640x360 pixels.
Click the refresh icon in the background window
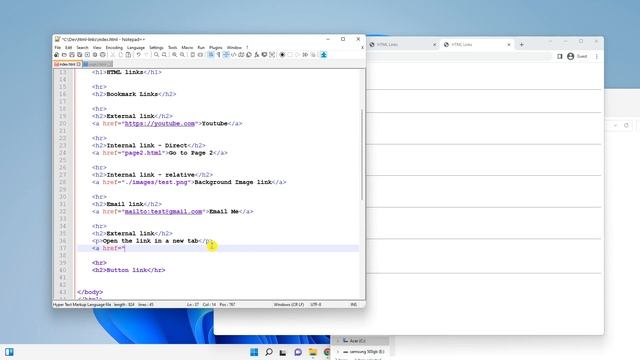[x=626, y=125]
